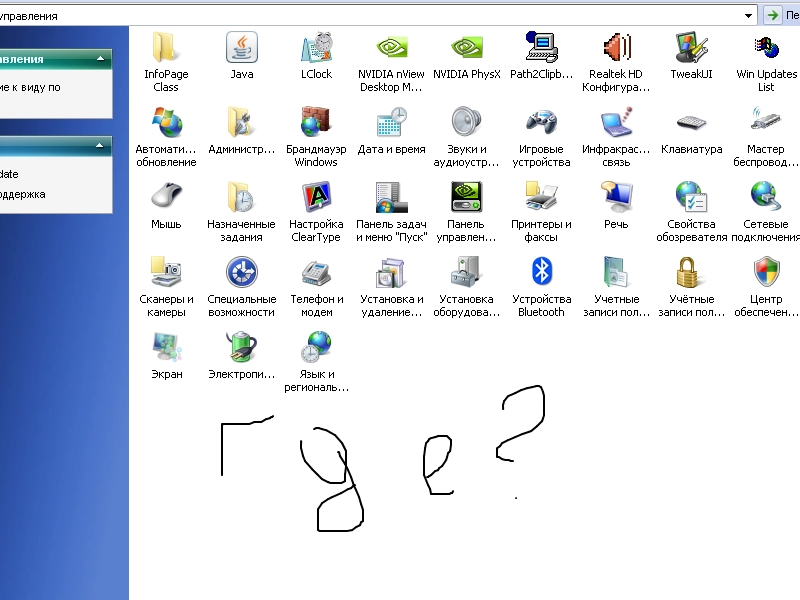800x600 pixels.
Task: Open Язык и региональные стандарты
Action: coord(316,347)
